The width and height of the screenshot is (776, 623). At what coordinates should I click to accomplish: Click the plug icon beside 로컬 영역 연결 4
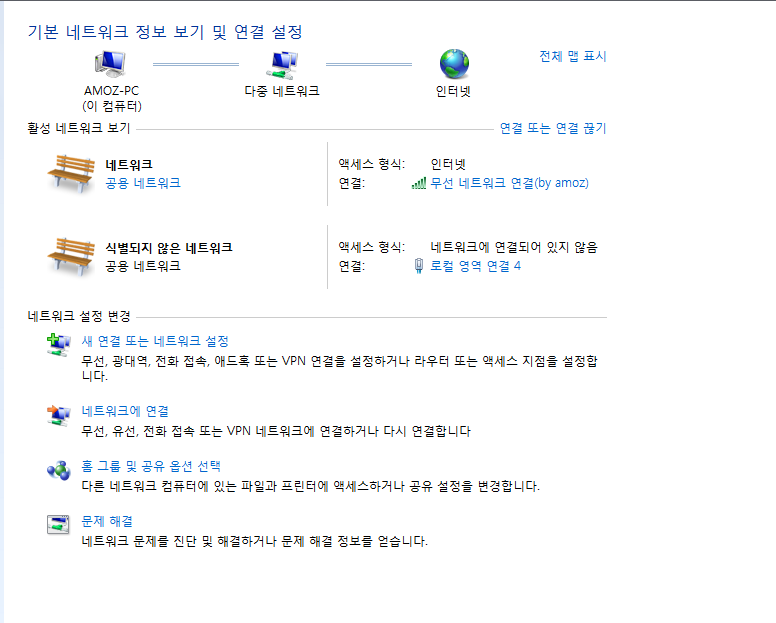tap(419, 266)
